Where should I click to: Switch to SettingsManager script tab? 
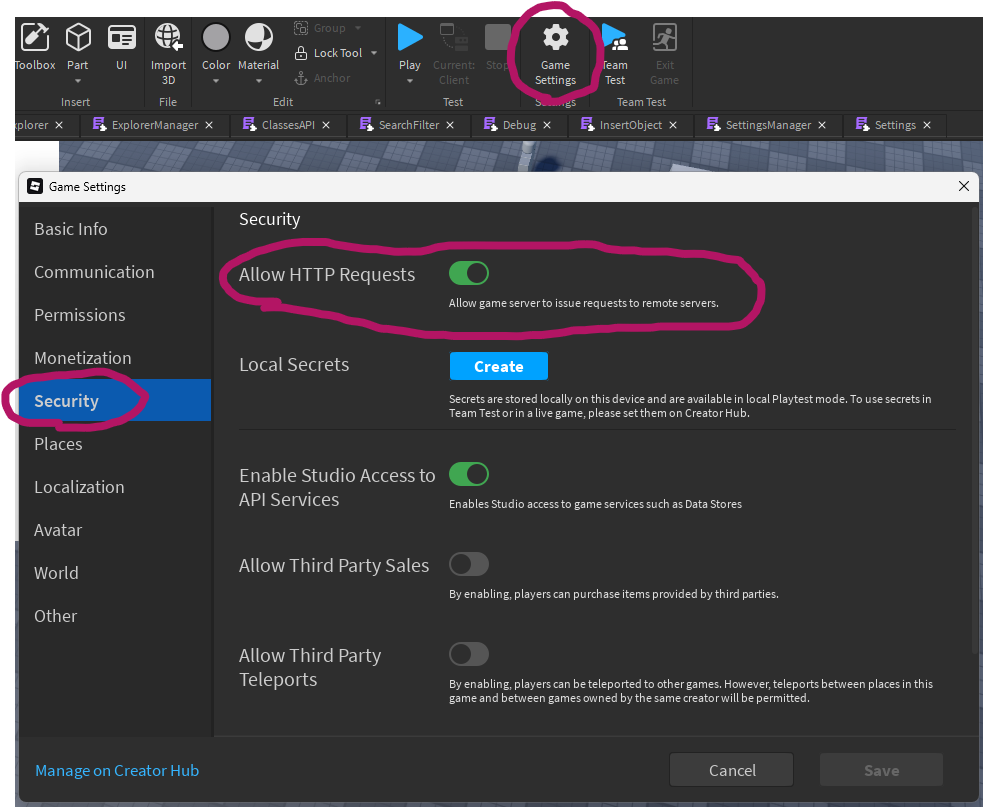pos(768,125)
